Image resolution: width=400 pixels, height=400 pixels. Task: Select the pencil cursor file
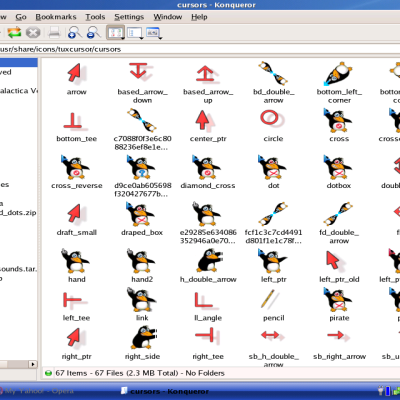point(273,305)
